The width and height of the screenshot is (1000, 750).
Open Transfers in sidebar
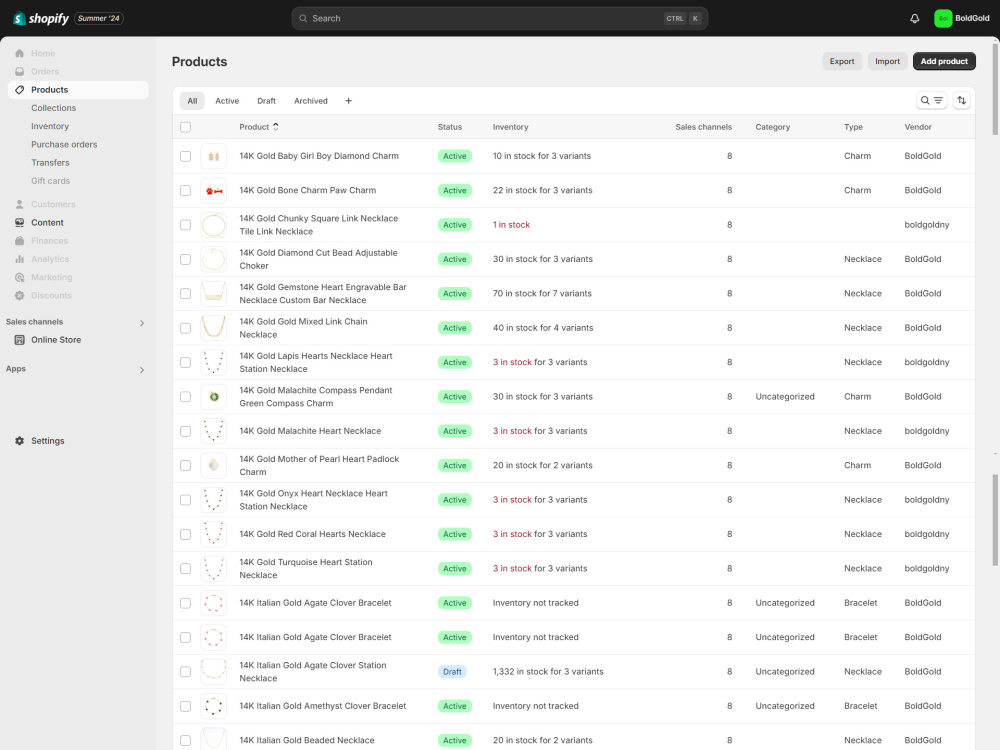pyautogui.click(x=50, y=163)
